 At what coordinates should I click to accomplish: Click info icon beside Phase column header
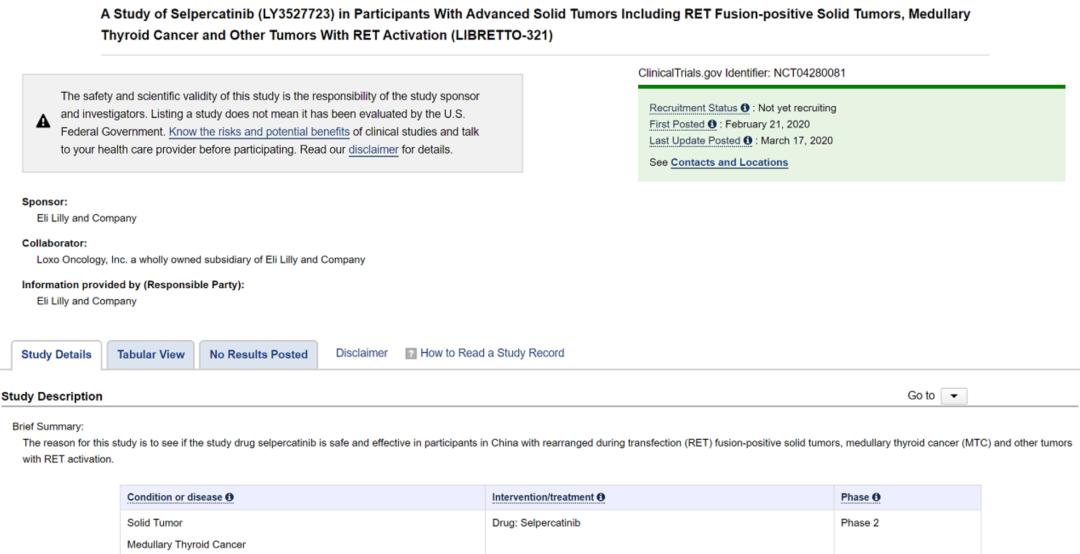point(876,498)
